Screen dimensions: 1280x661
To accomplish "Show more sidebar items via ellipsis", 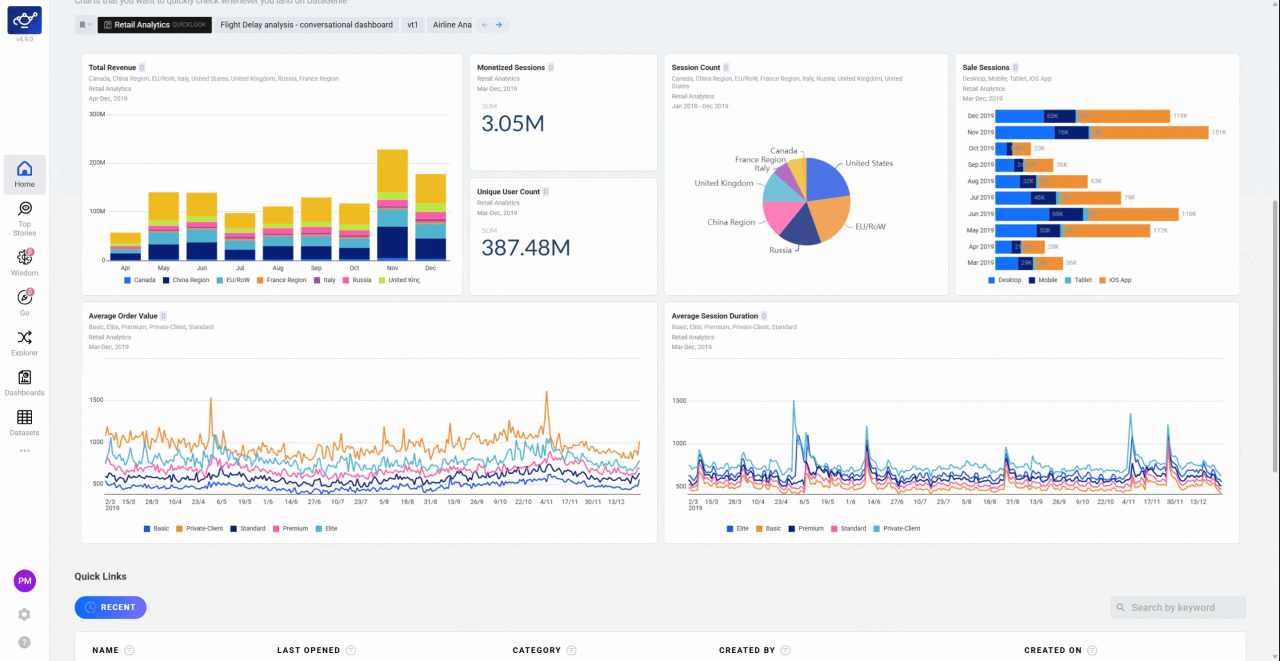I will click(24, 451).
